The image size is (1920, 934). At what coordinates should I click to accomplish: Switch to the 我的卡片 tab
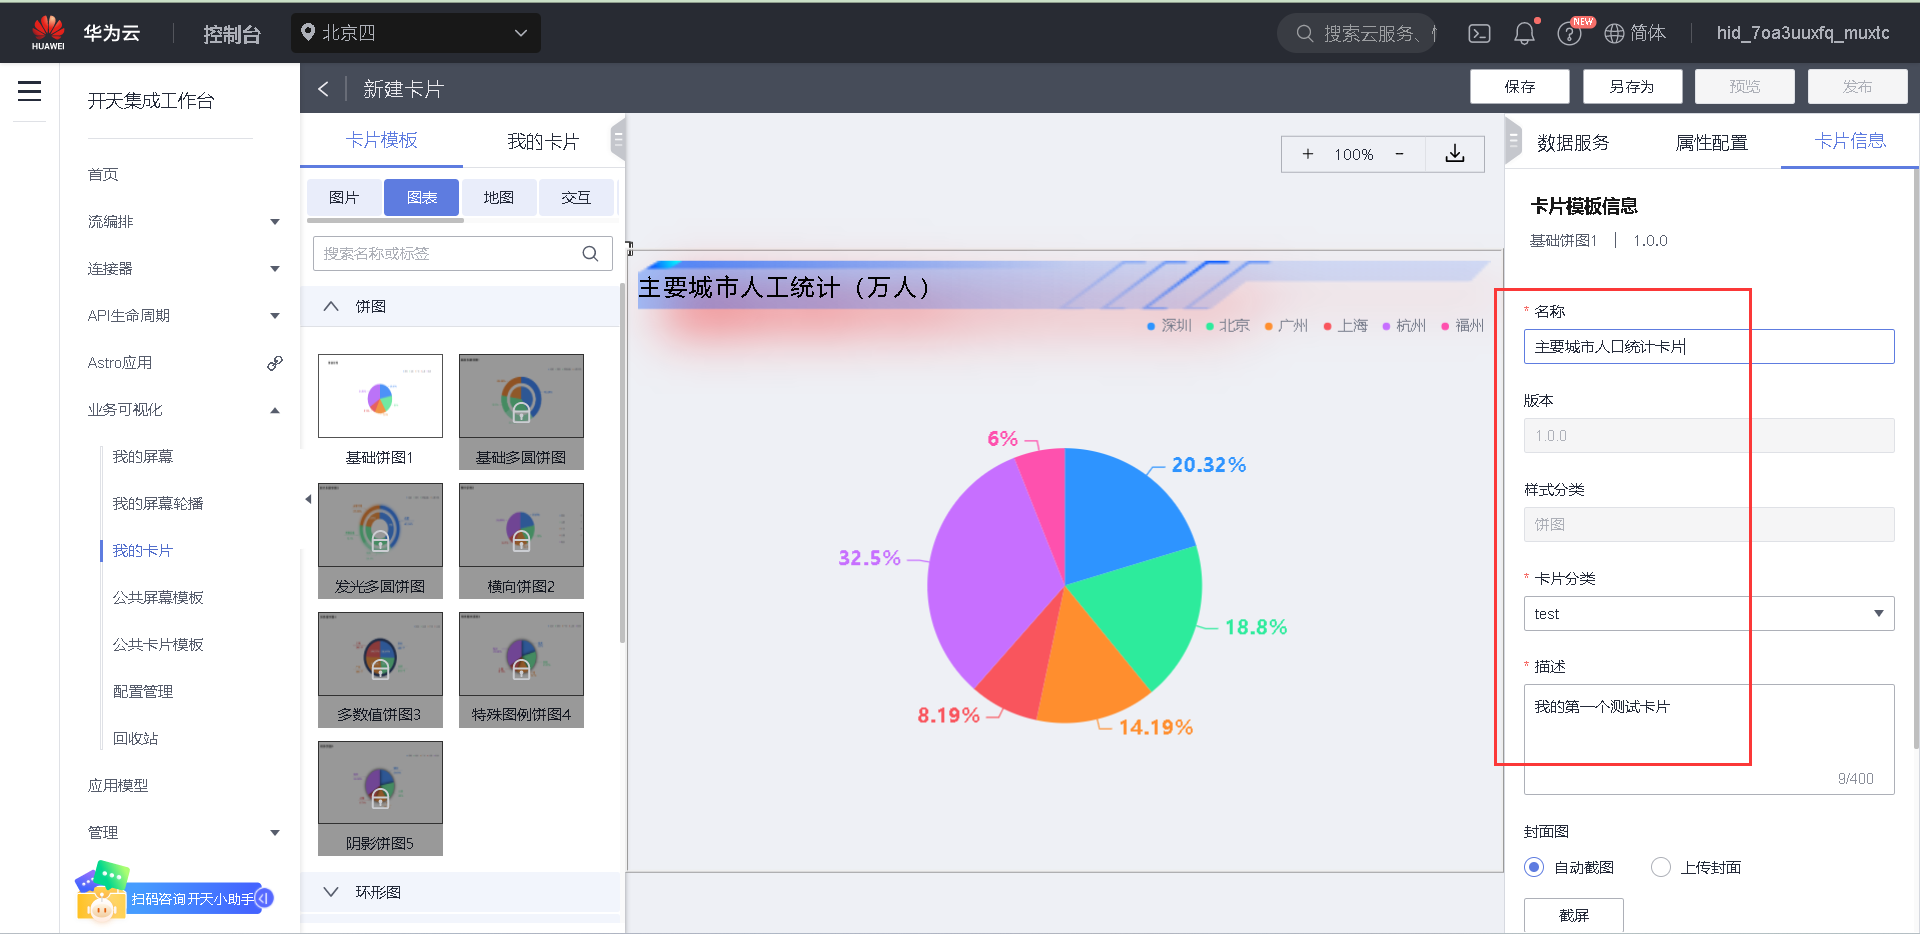pyautogui.click(x=543, y=141)
